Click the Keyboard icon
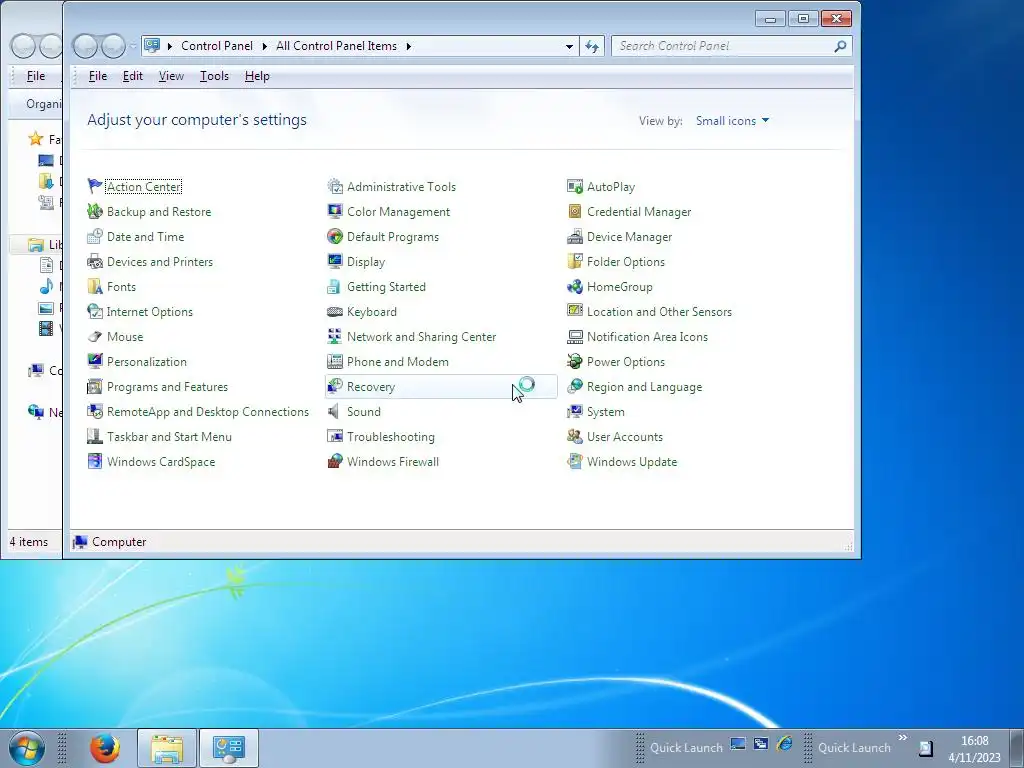The height and width of the screenshot is (768, 1024). [x=335, y=312]
